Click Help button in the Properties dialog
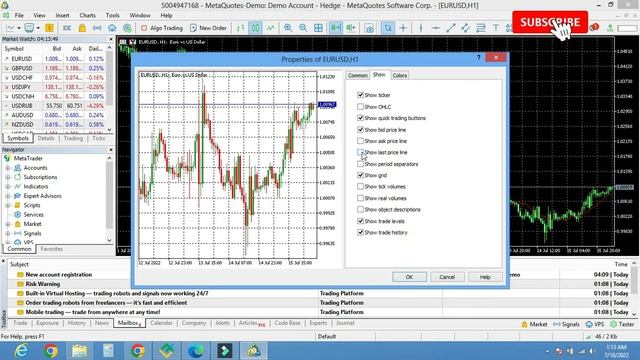Image resolution: width=640 pixels, height=360 pixels. point(485,277)
